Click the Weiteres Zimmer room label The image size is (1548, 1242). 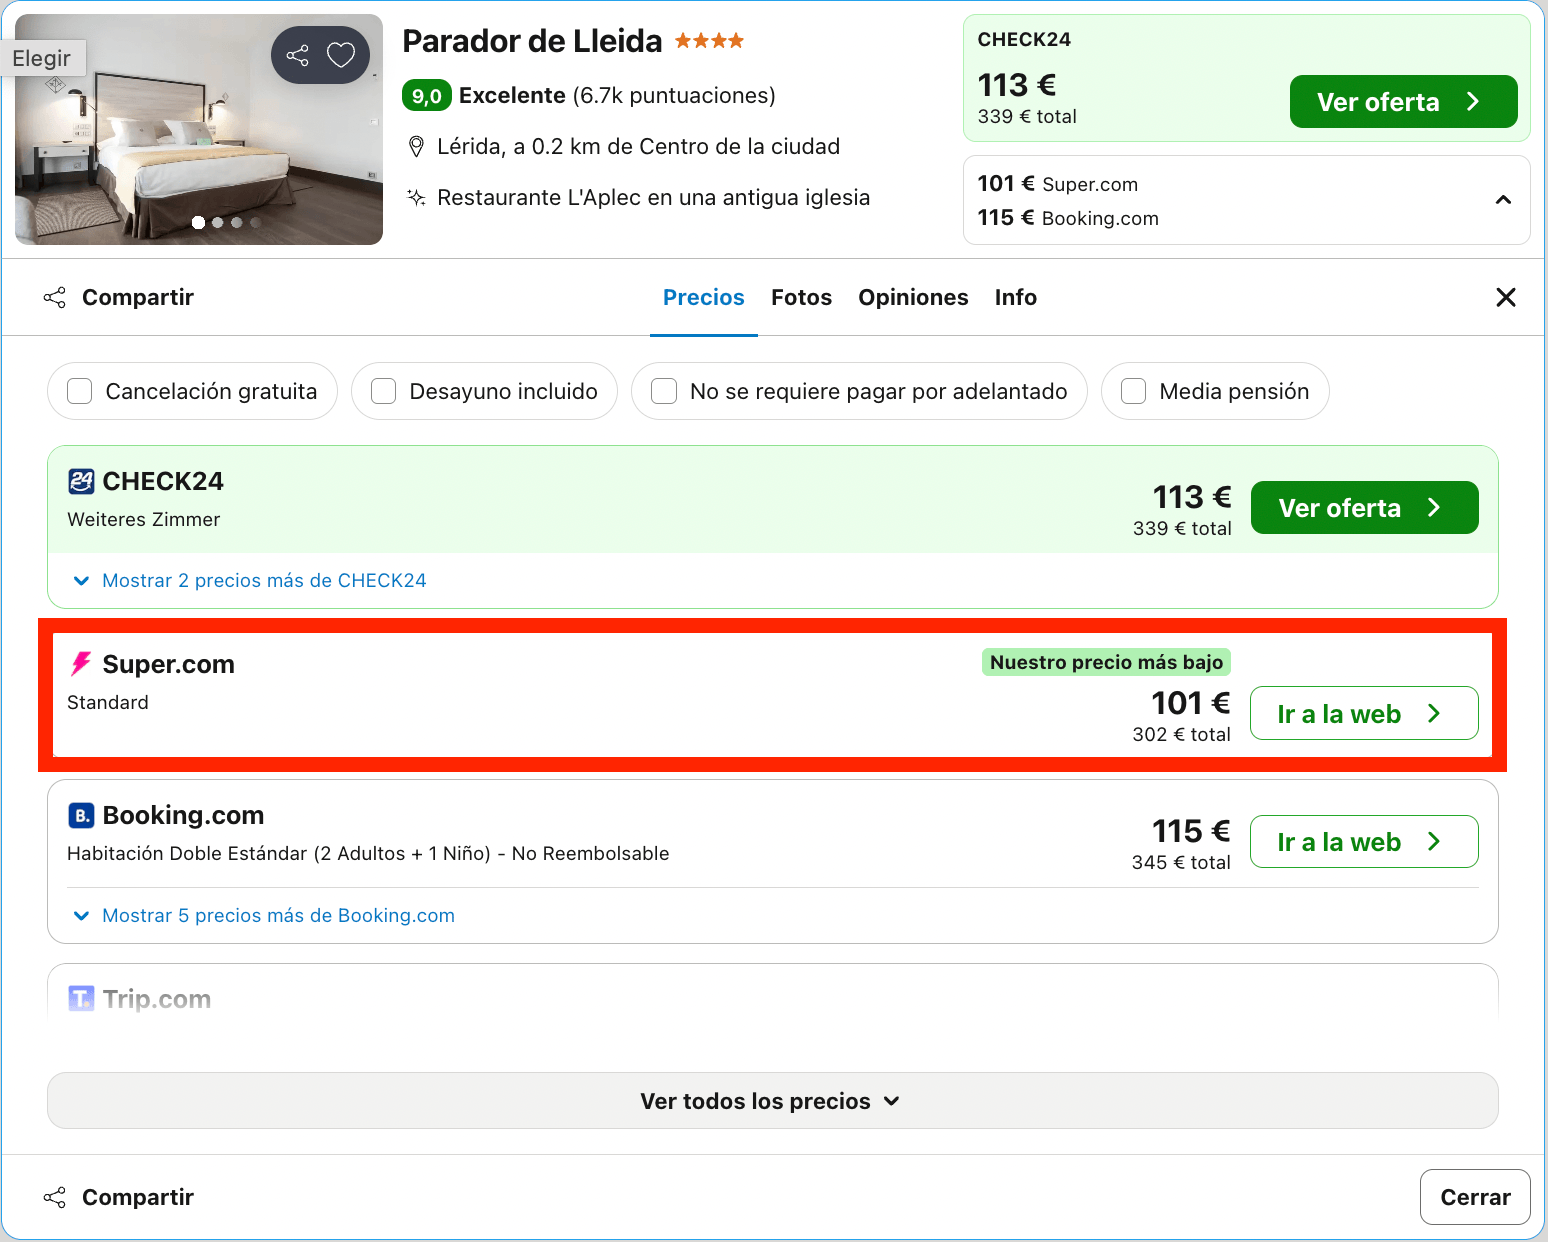coord(144,520)
